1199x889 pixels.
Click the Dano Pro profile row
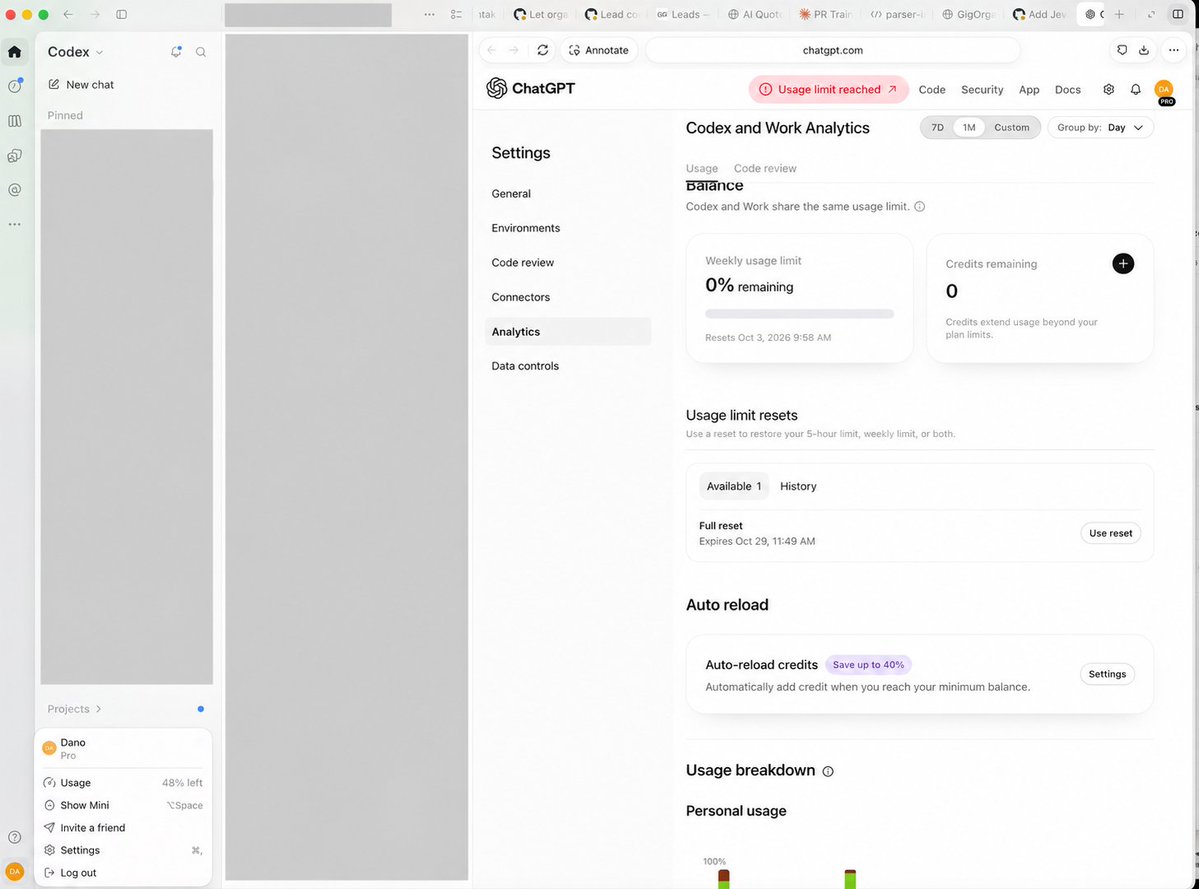point(123,748)
